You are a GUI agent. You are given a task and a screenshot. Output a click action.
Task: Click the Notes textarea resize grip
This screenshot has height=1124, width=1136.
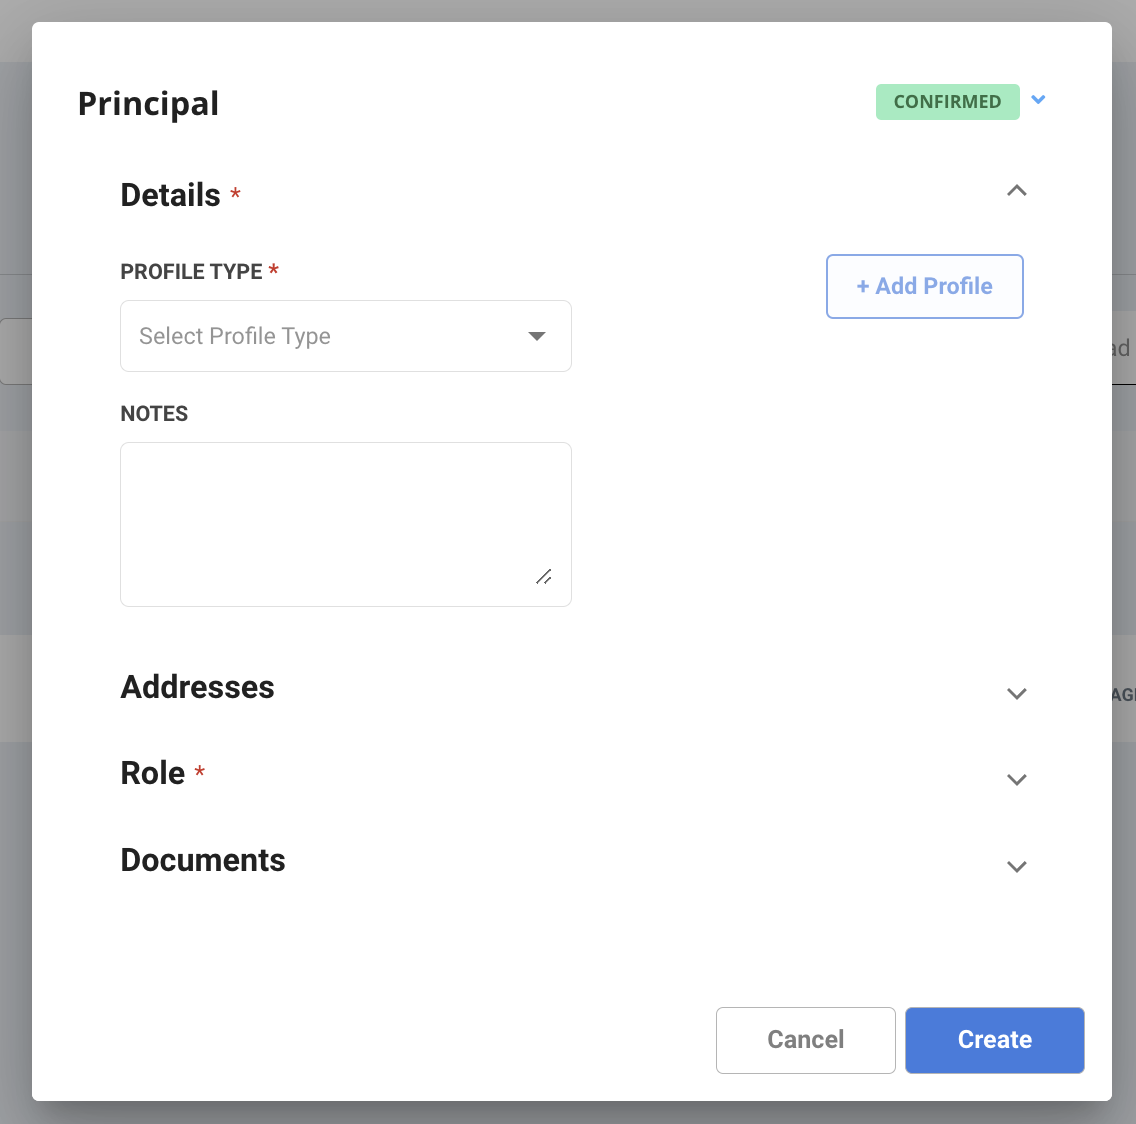coord(544,577)
